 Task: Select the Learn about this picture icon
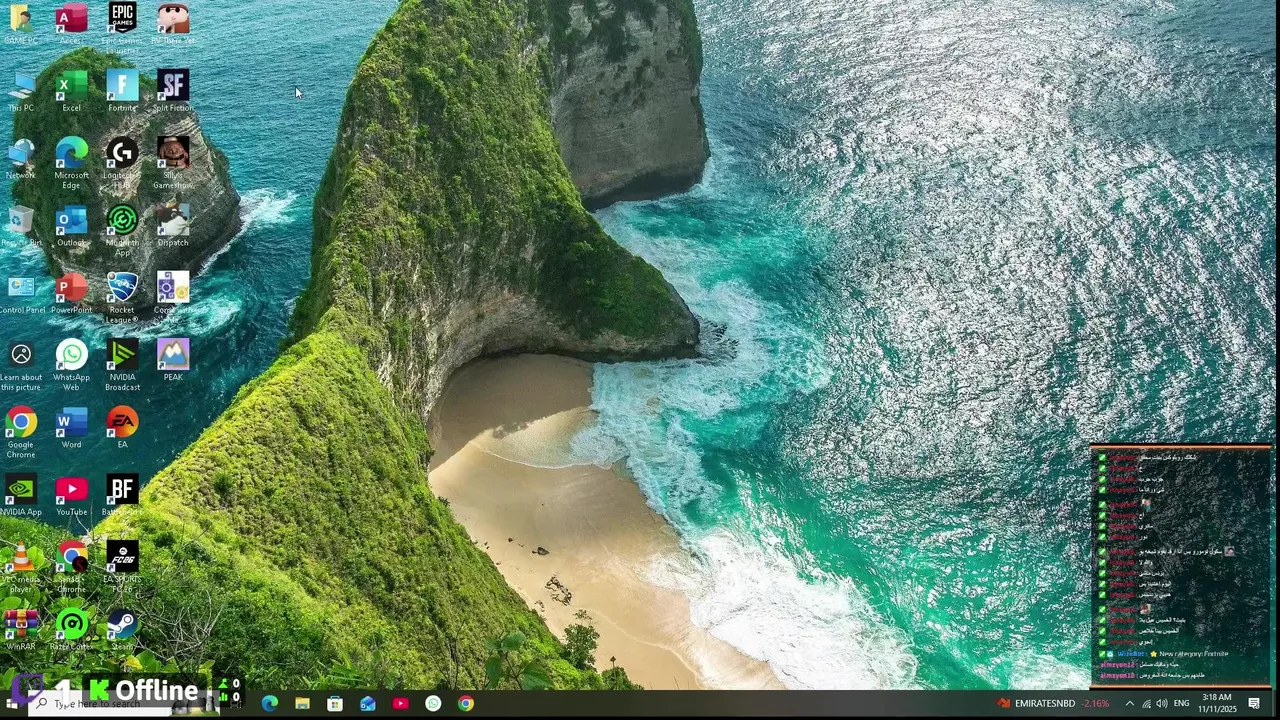click(x=21, y=365)
